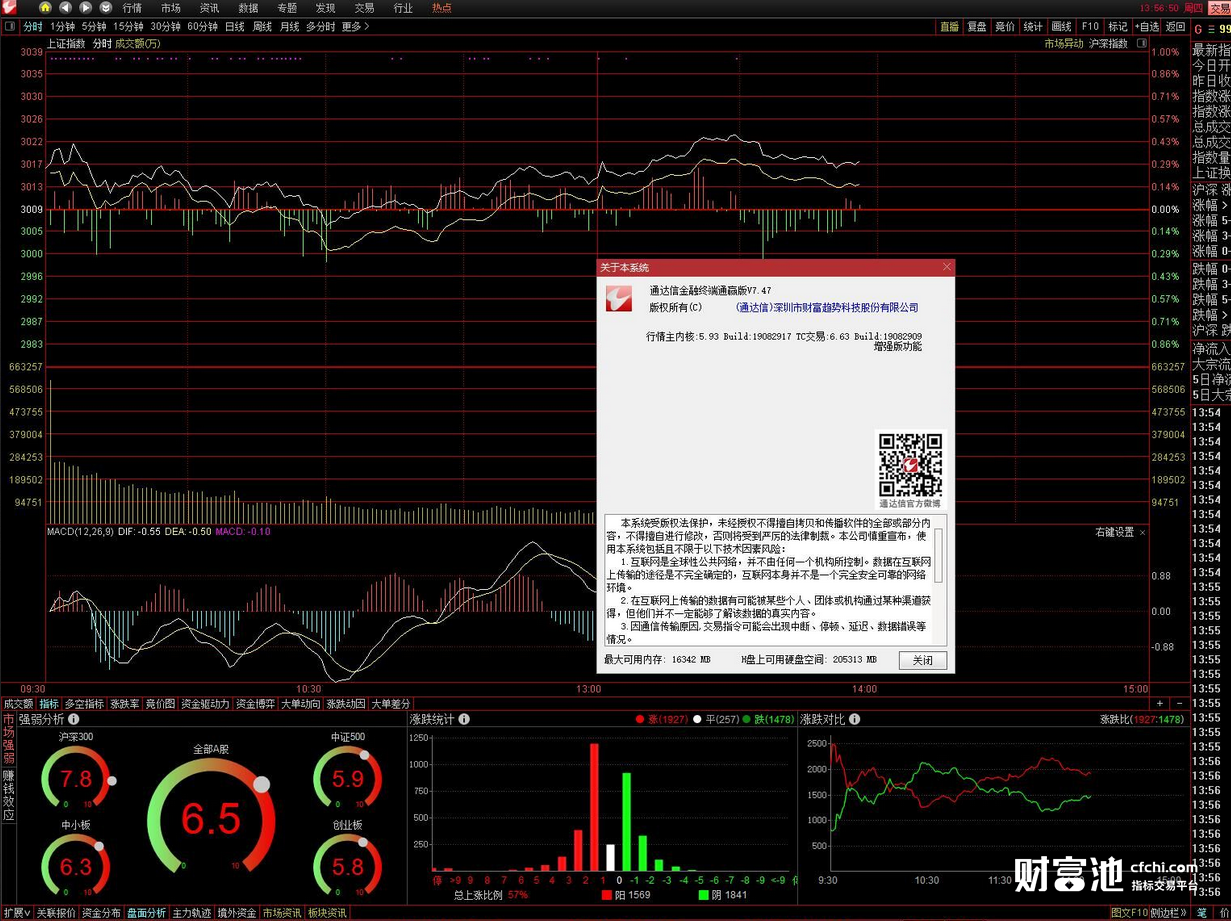Click the 画线 drawing button
The height and width of the screenshot is (921, 1231).
(x=1062, y=26)
